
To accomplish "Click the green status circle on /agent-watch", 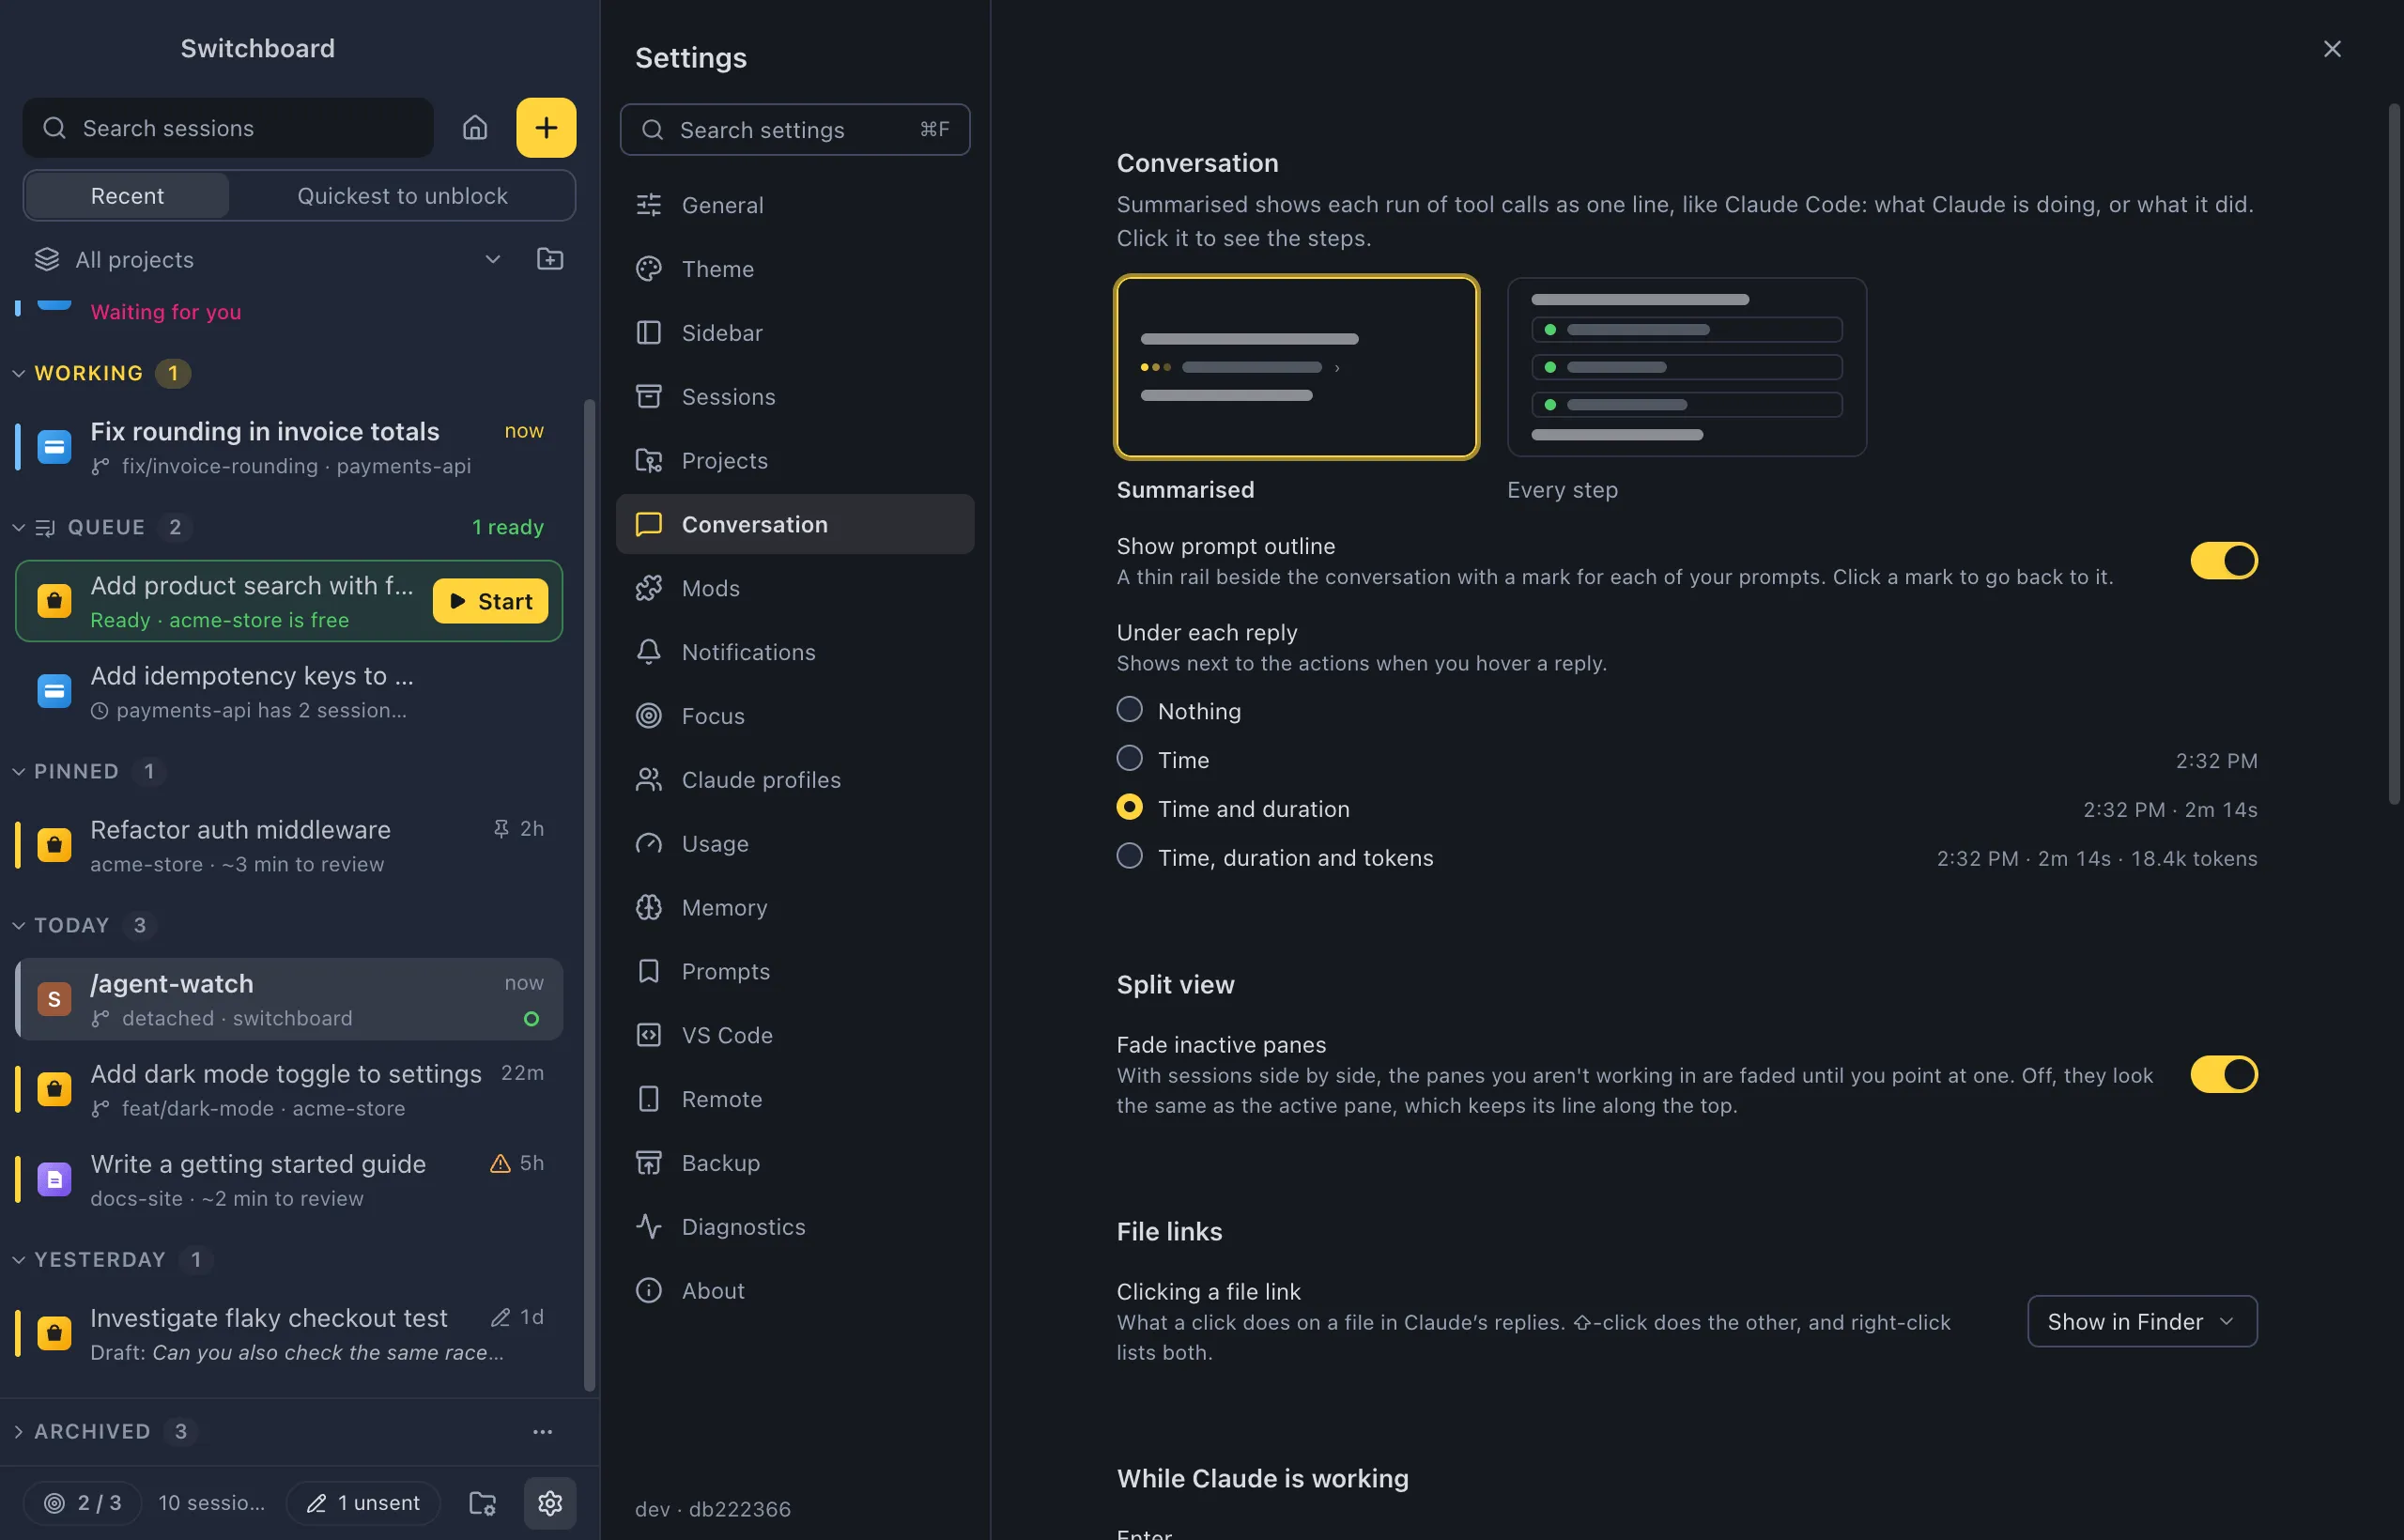I will point(532,1018).
